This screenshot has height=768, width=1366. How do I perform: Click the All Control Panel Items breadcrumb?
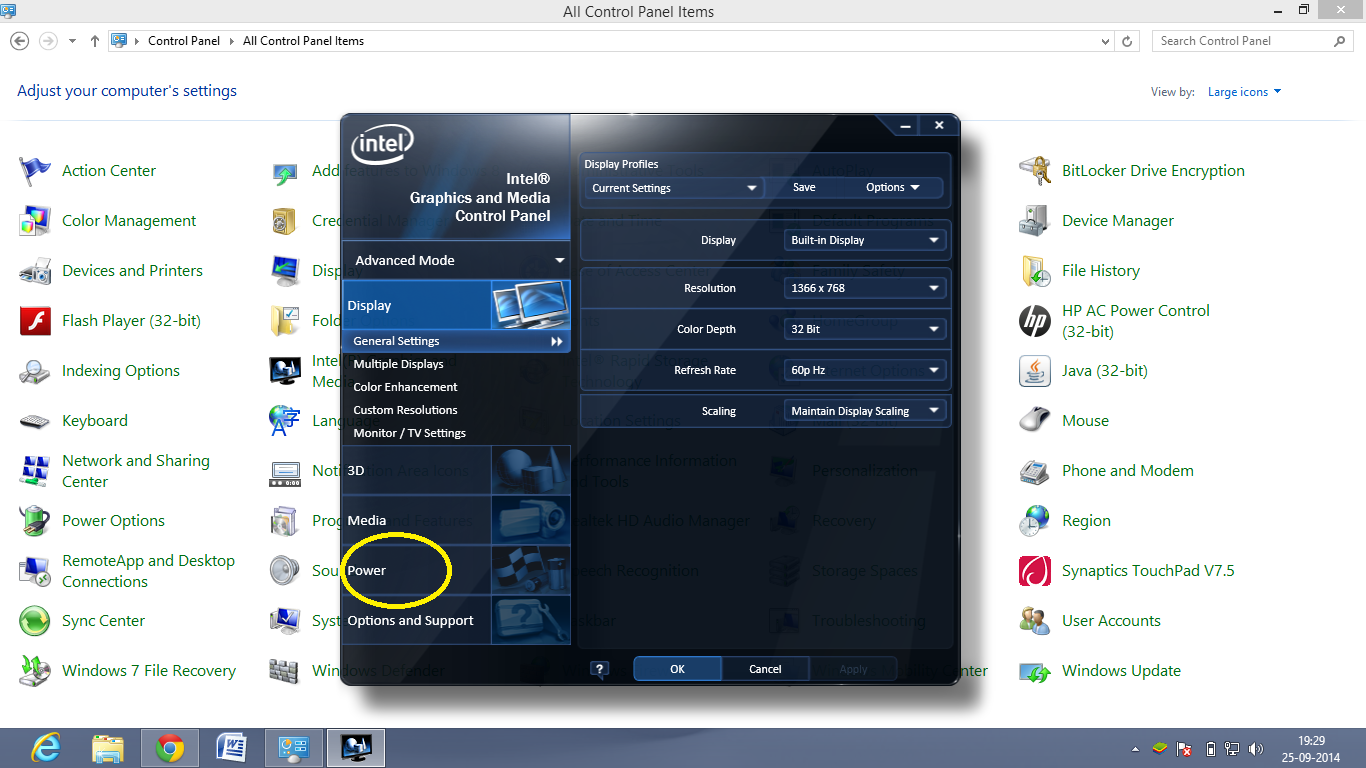point(303,41)
